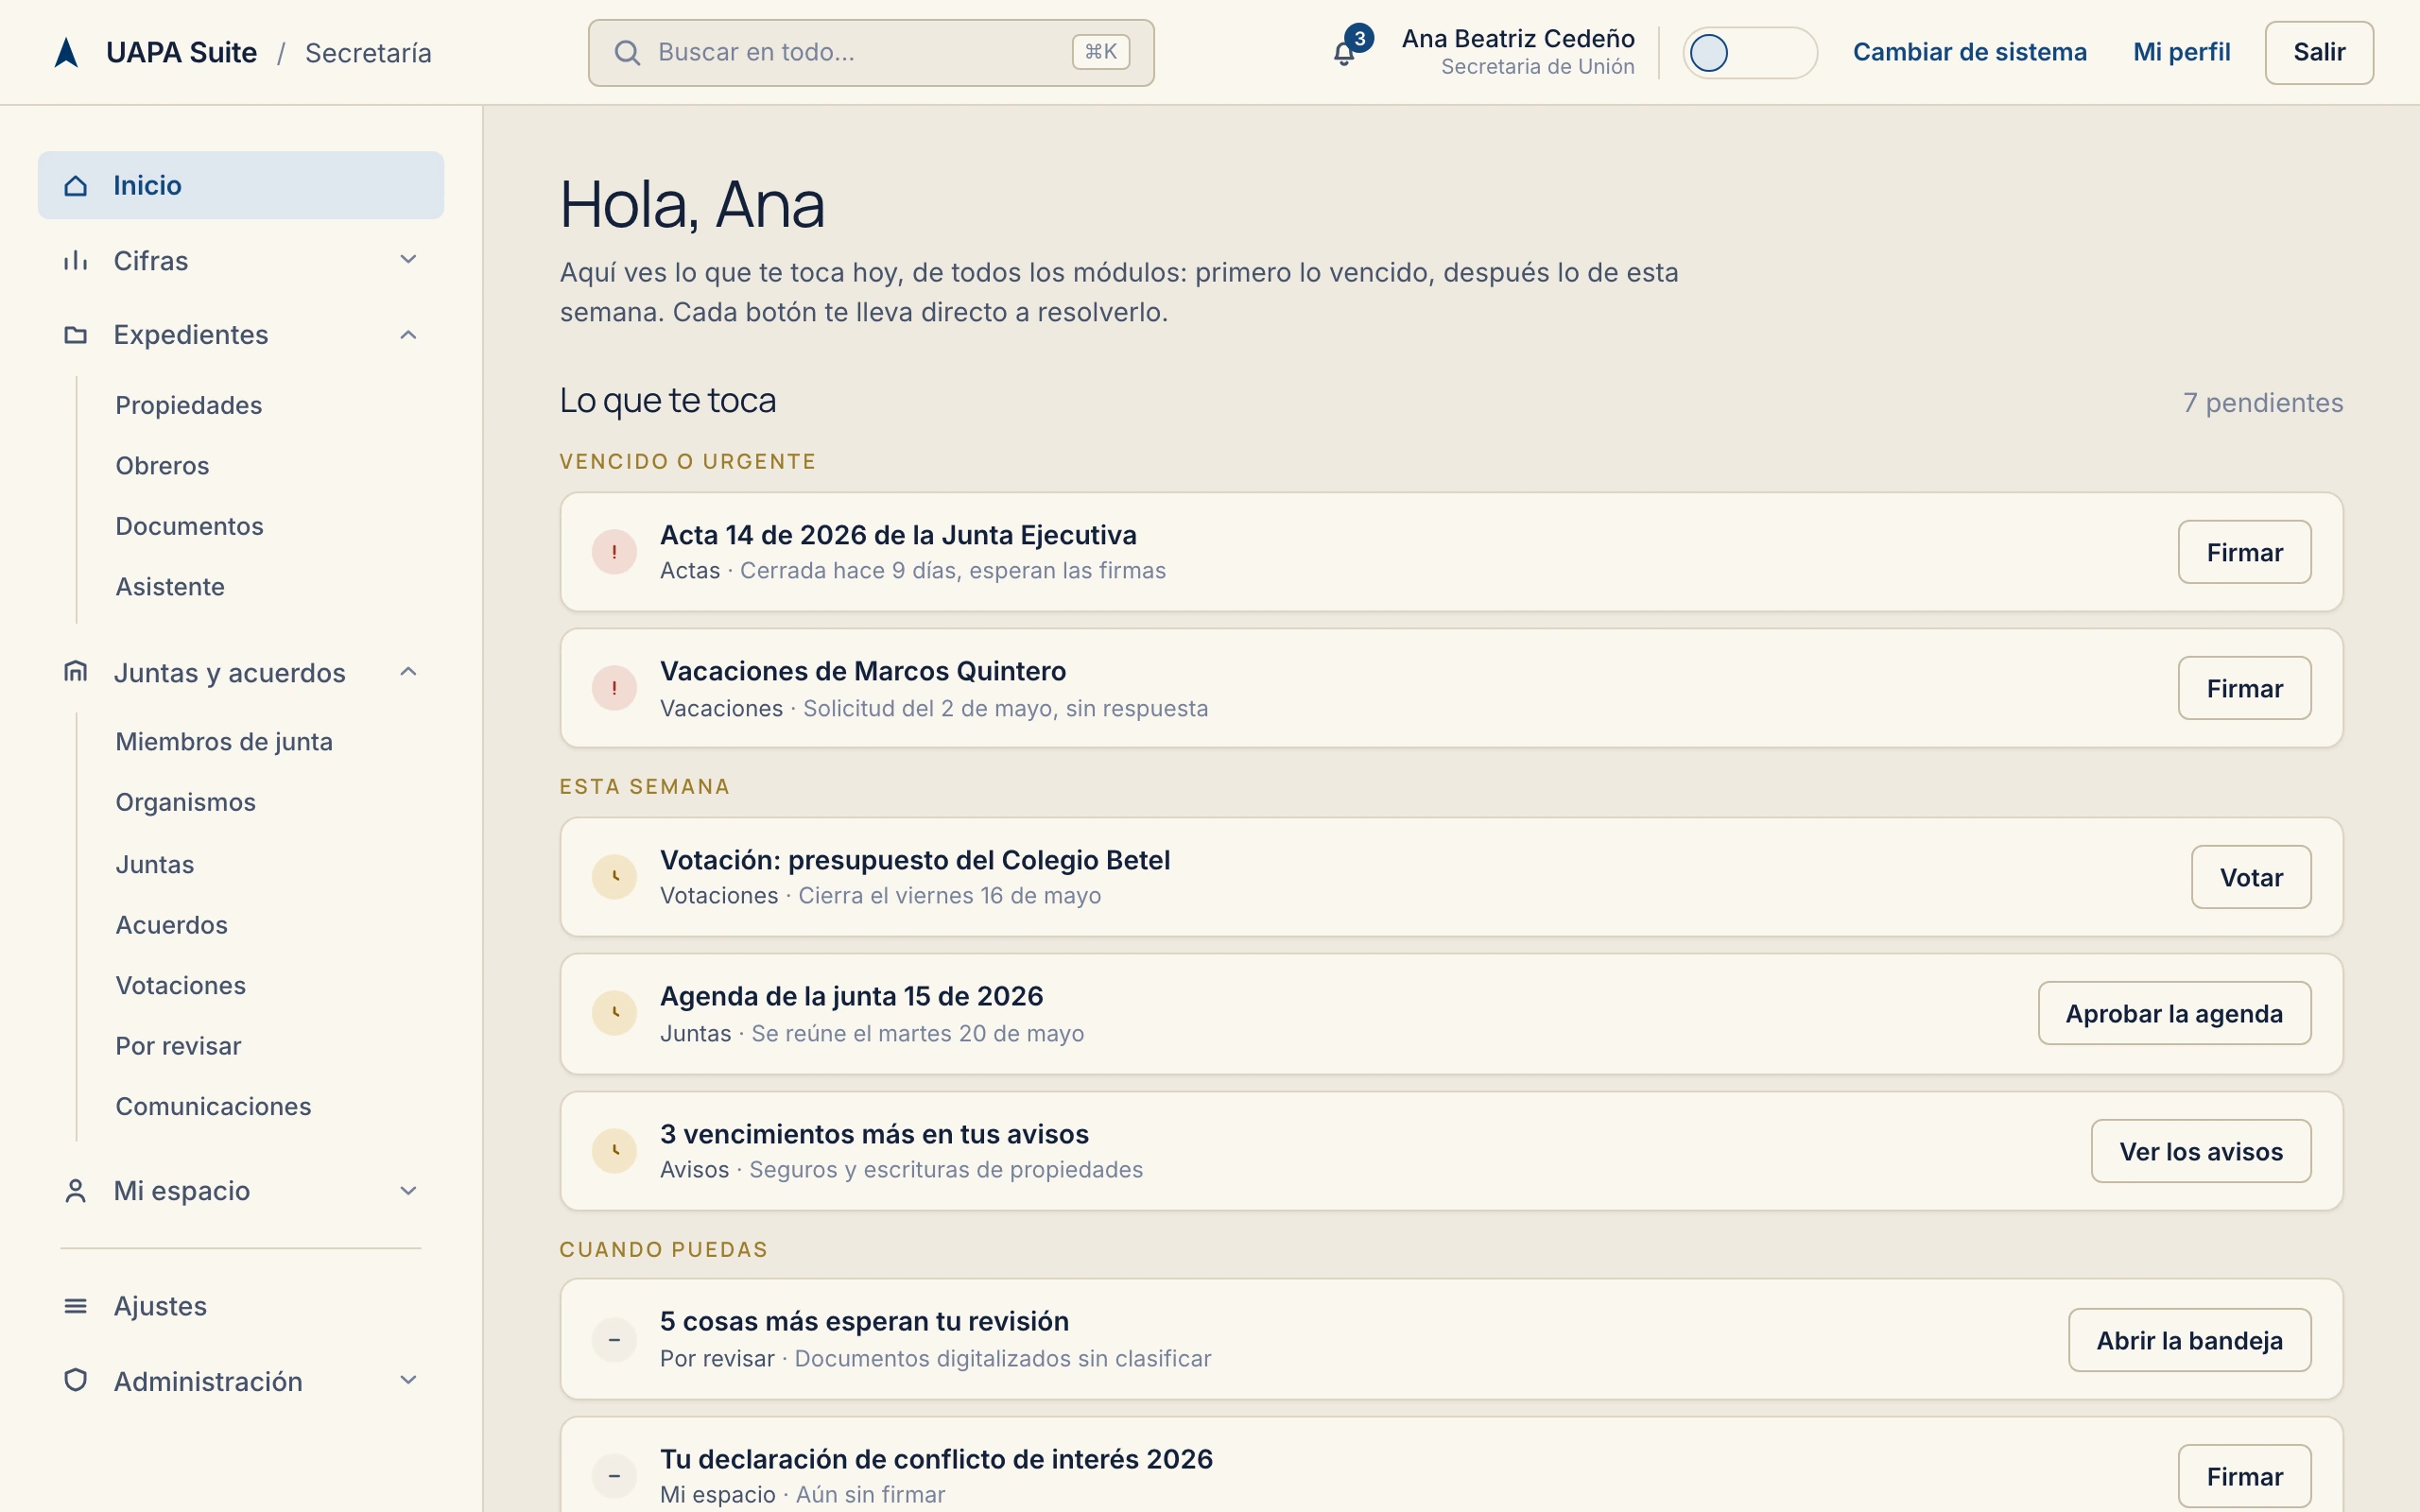Click the Administración shield icon
Screen dimensions: 2420x1512
[x=76, y=1381]
